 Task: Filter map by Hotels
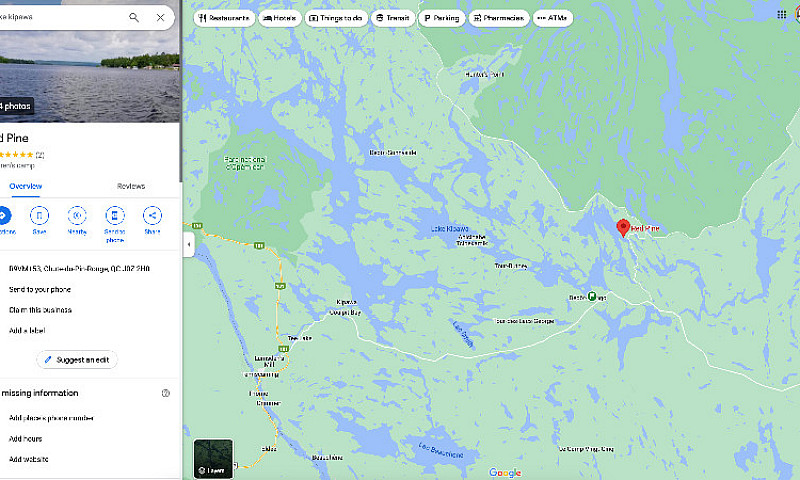click(280, 18)
